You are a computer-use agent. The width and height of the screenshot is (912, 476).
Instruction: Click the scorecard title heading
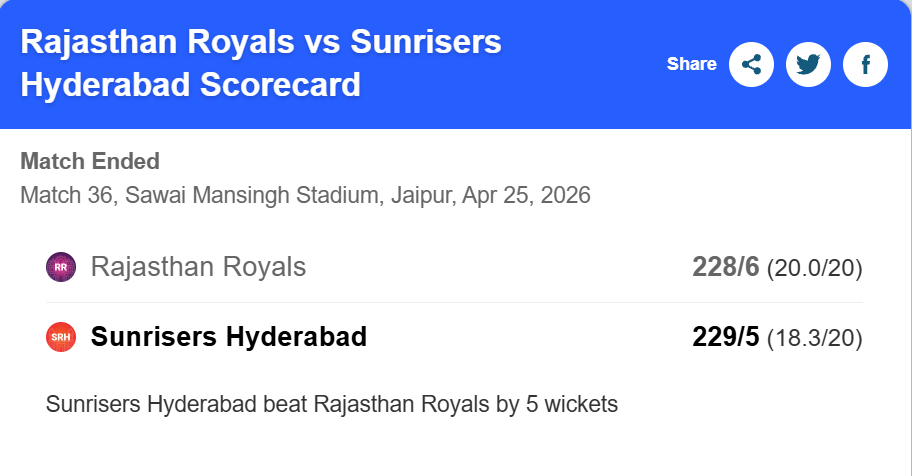click(260, 63)
